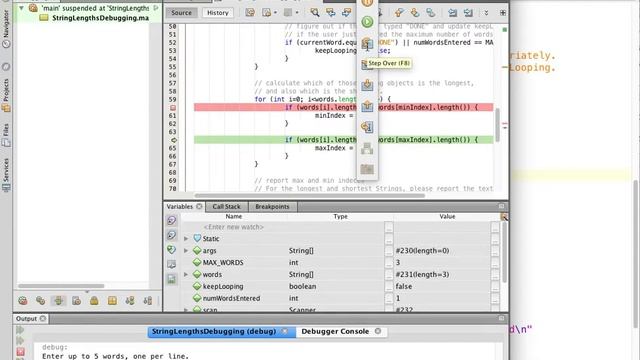Click the second watch icon in Variables side toolbar
Viewport: 640px width, 360px height.
point(171,235)
